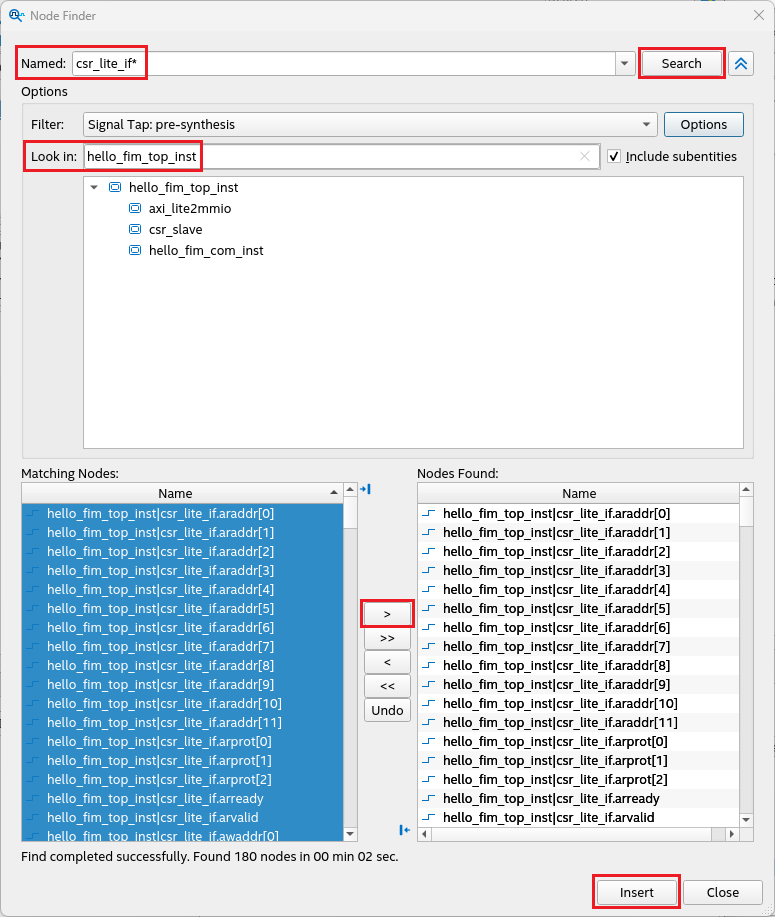The height and width of the screenshot is (917, 775).
Task: Click the Nodes Found Name column header
Action: (579, 493)
